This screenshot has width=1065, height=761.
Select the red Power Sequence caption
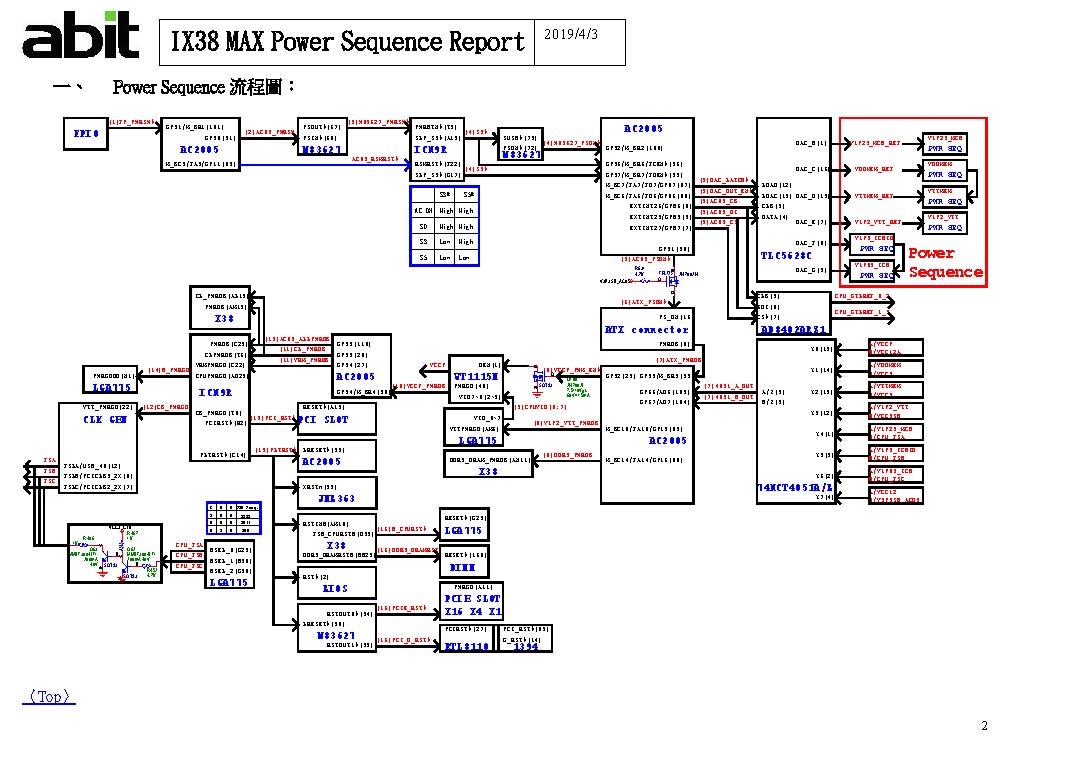(945, 263)
